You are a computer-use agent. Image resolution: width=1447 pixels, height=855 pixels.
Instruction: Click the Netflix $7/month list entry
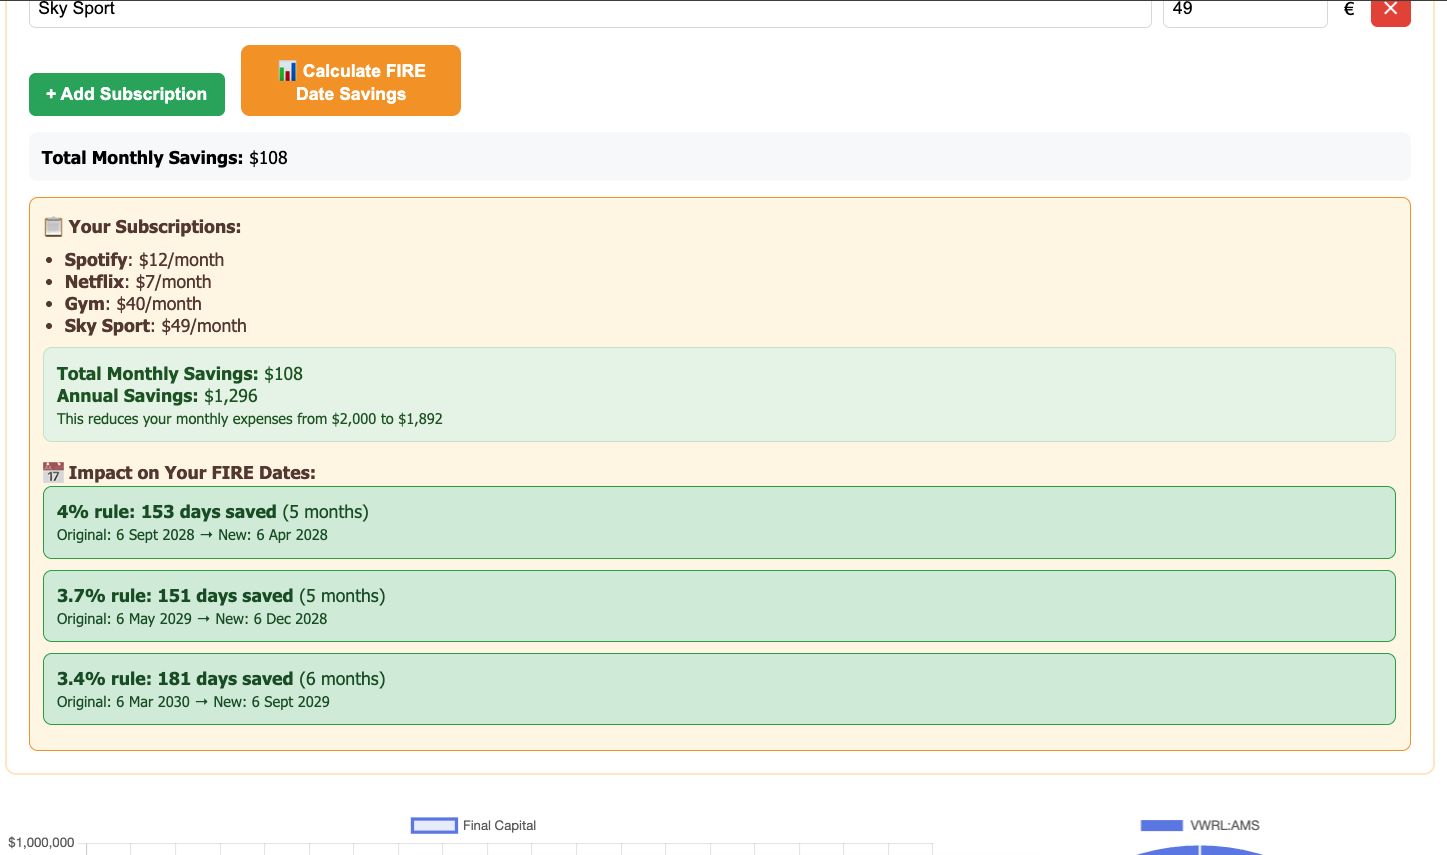[138, 282]
